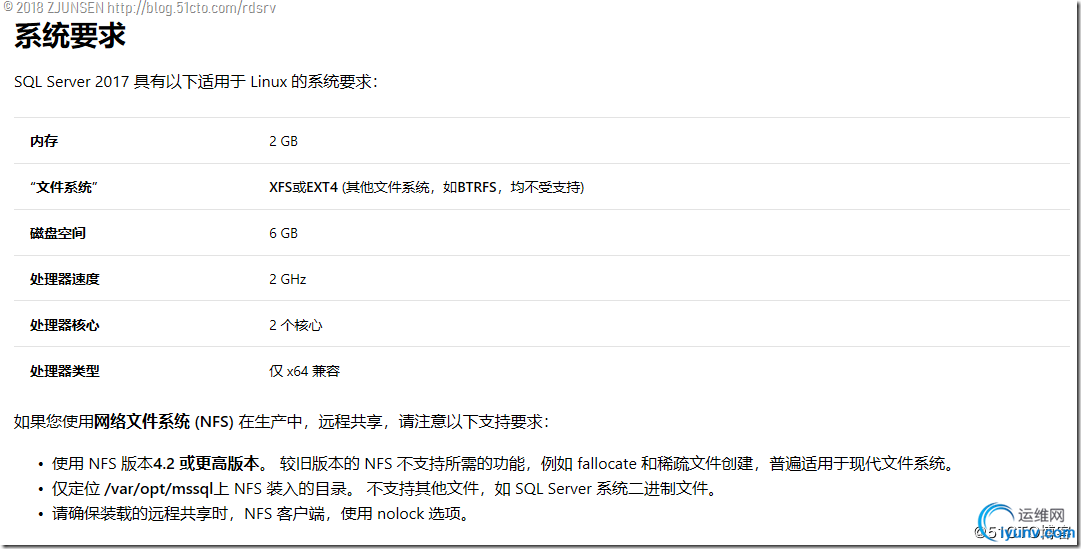Viewport: 1081px width, 549px height.
Task: Click the 内存 row label
Action: click(44, 141)
